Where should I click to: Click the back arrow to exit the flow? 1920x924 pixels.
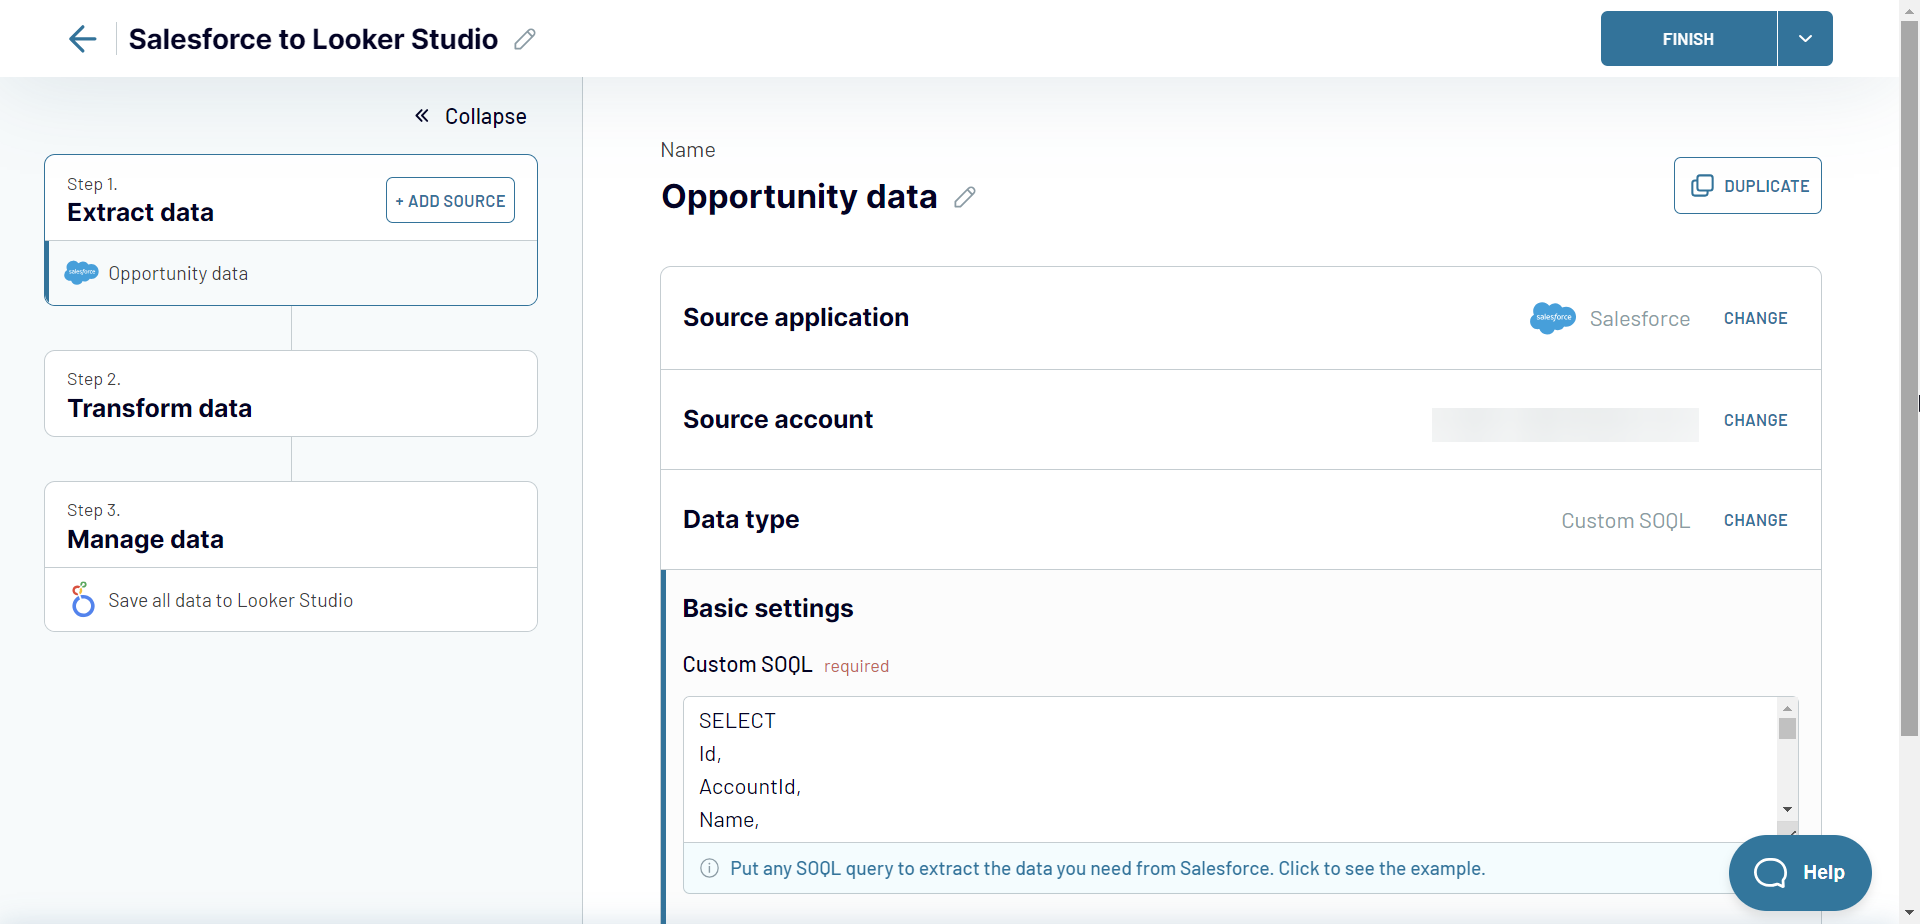coord(82,38)
